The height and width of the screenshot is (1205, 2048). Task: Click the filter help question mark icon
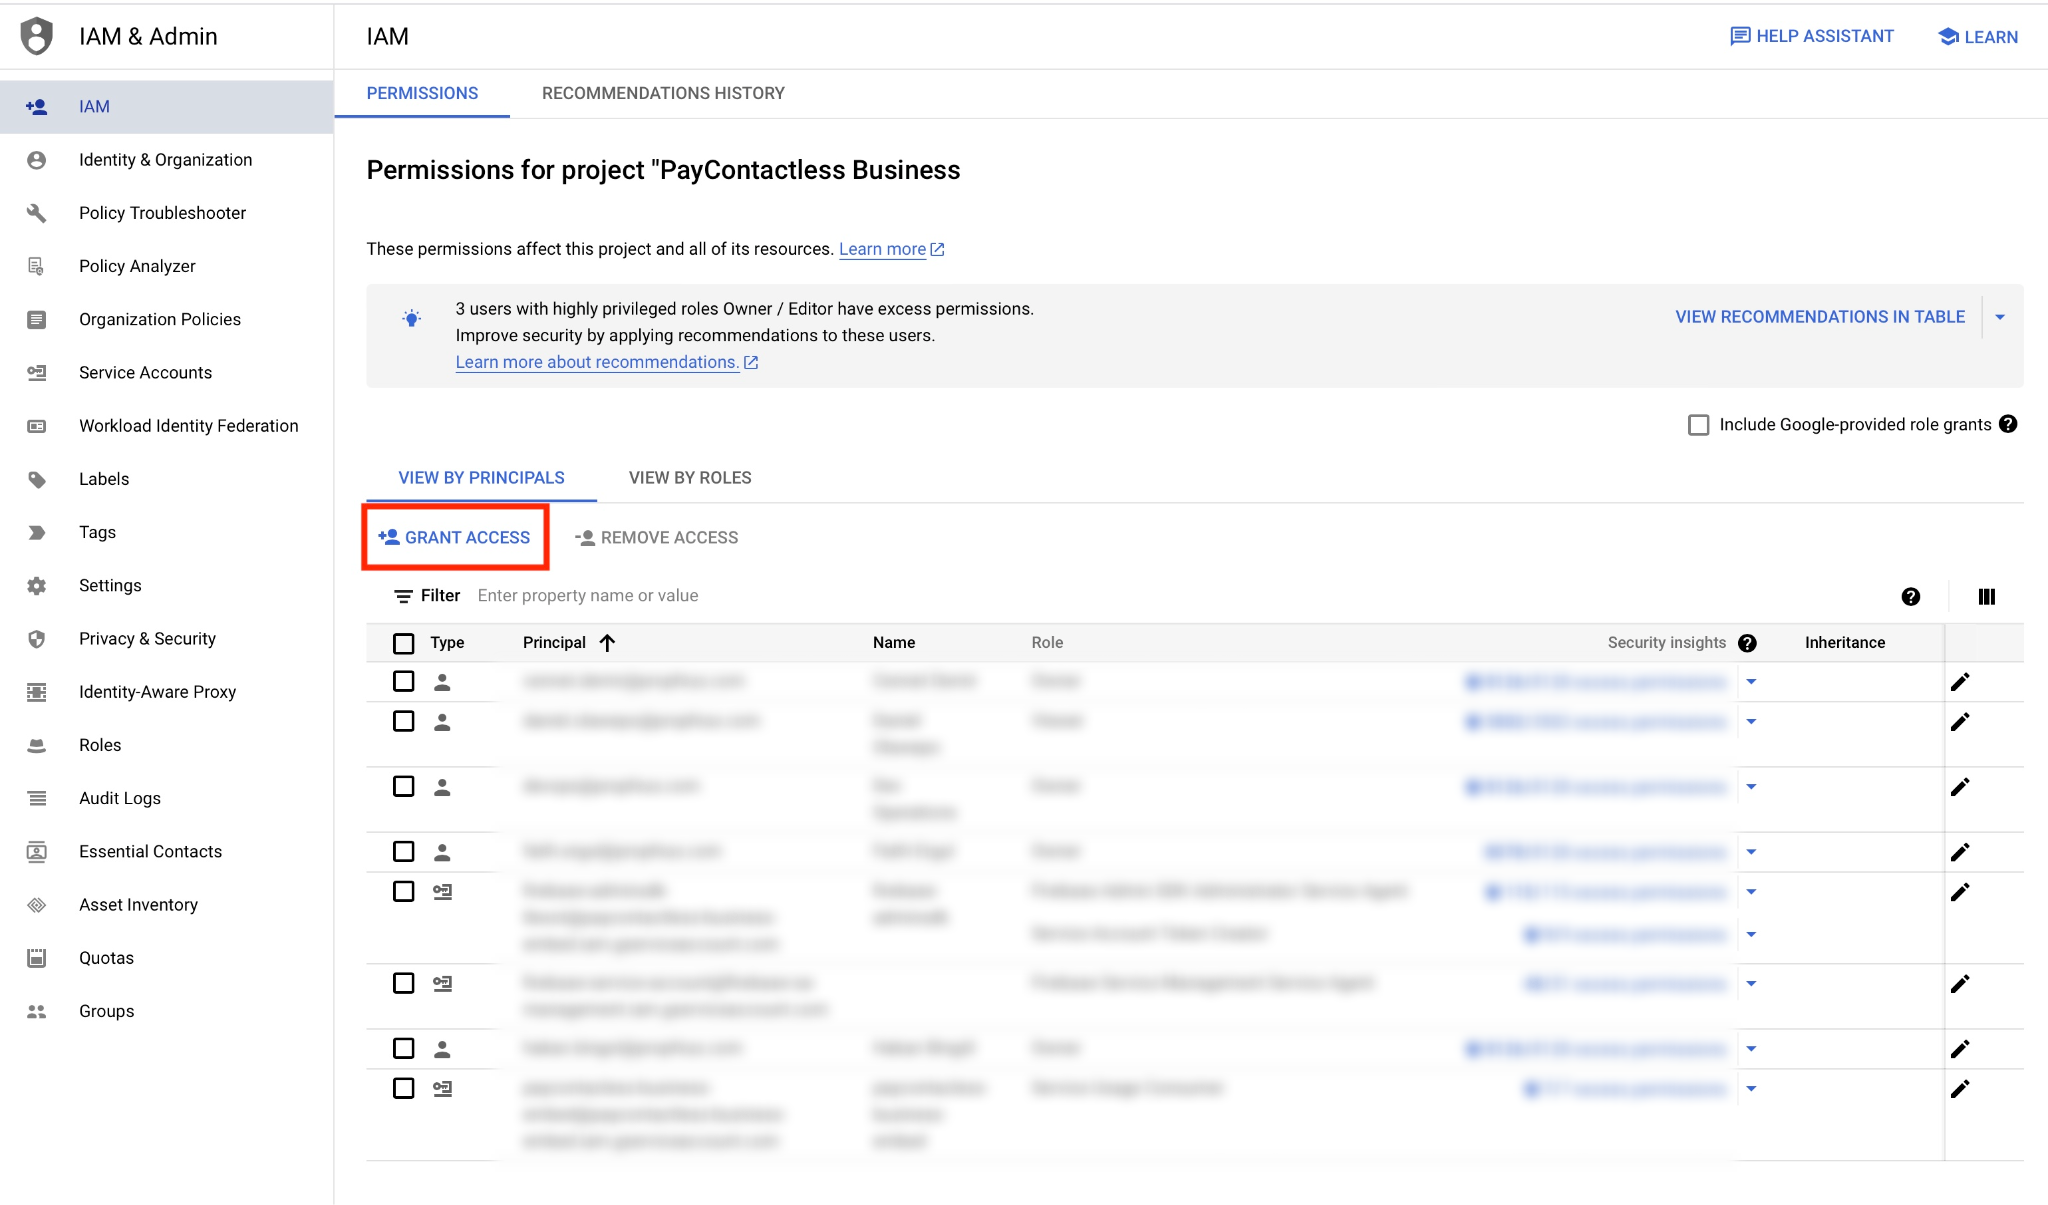point(1910,597)
